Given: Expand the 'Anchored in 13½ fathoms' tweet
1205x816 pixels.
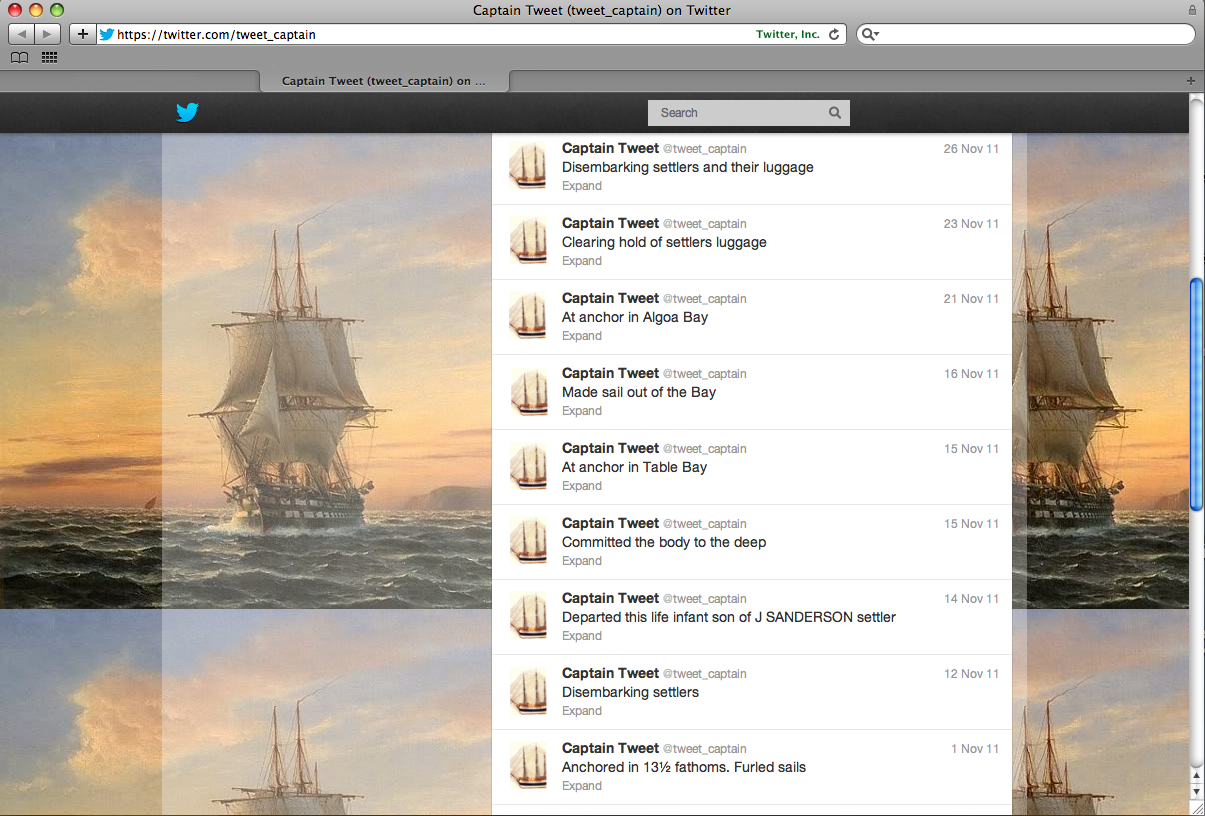Looking at the screenshot, I should pos(582,786).
